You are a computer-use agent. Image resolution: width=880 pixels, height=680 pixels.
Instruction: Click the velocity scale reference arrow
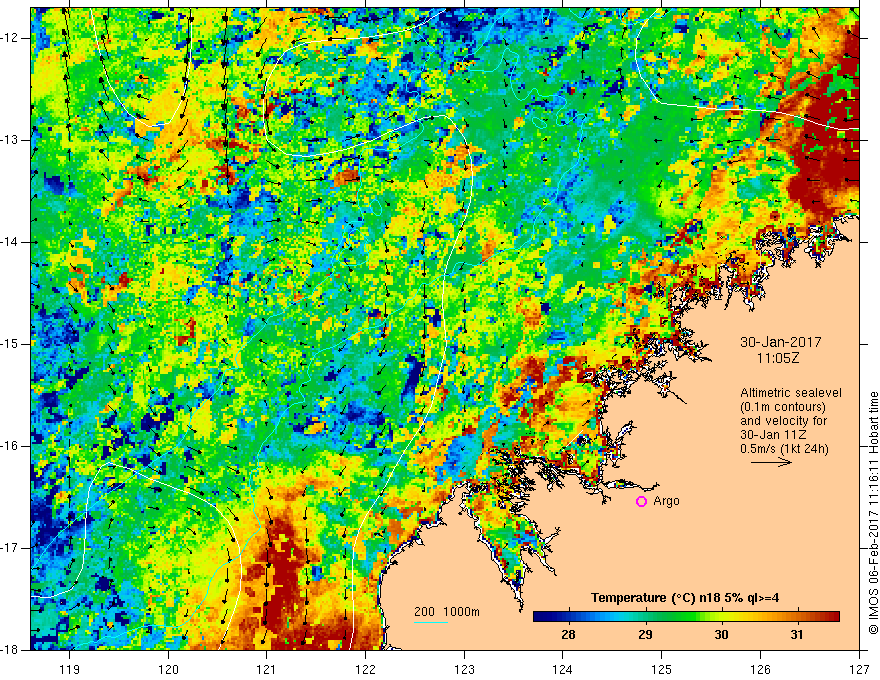(771, 462)
